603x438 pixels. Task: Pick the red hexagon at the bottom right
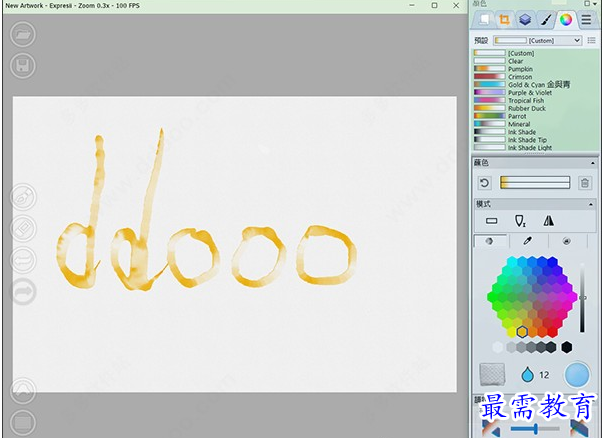tap(552, 332)
